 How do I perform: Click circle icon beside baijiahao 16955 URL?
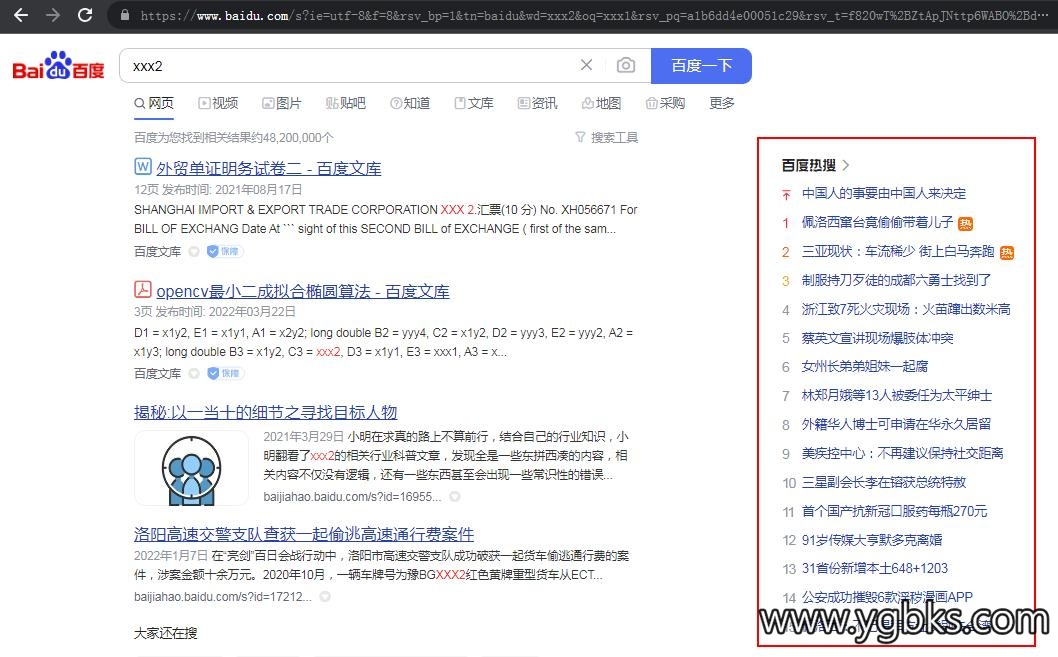click(455, 496)
